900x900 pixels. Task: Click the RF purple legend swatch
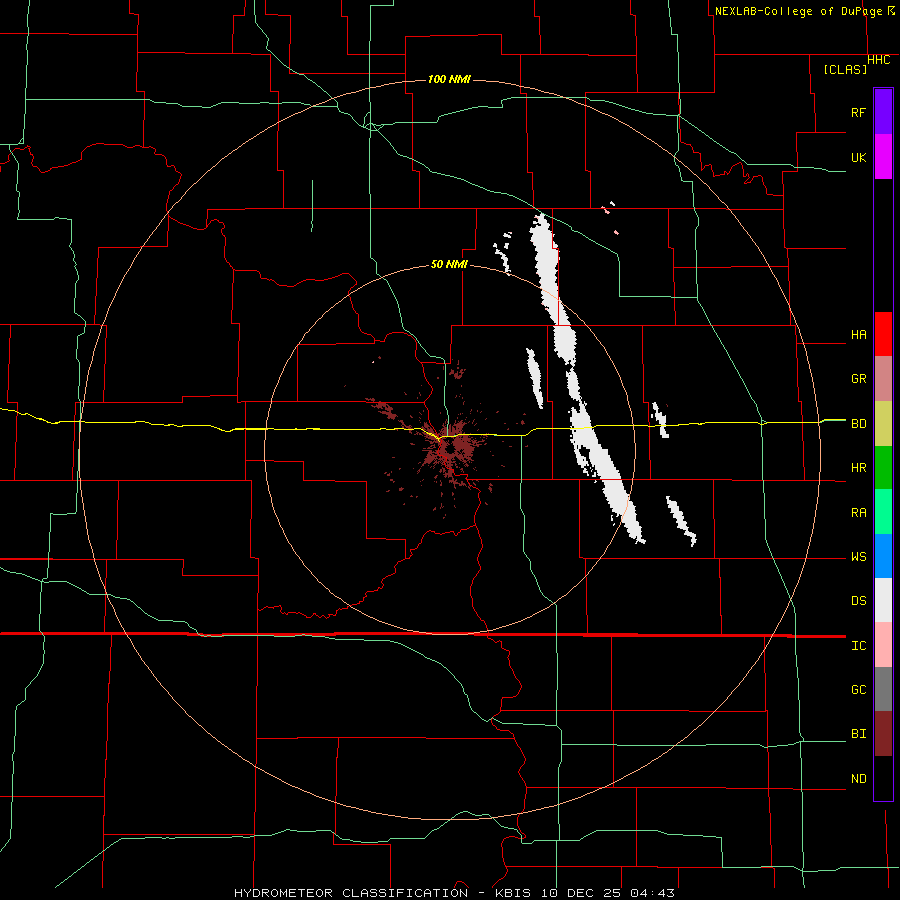(x=883, y=112)
